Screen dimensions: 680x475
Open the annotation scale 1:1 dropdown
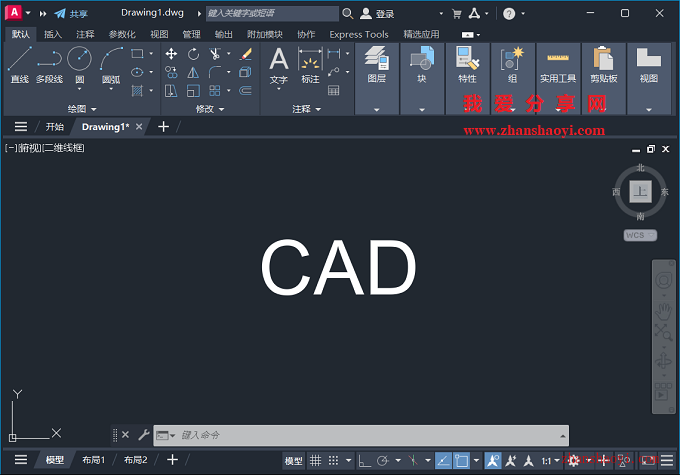(x=551, y=461)
